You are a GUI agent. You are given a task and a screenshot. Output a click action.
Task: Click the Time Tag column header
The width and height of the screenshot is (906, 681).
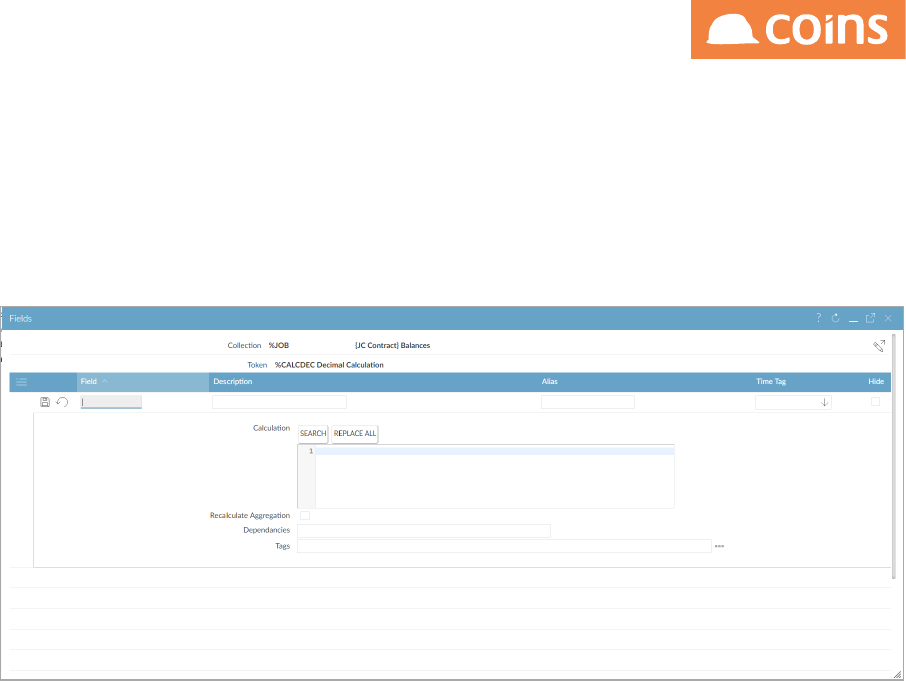[771, 382]
